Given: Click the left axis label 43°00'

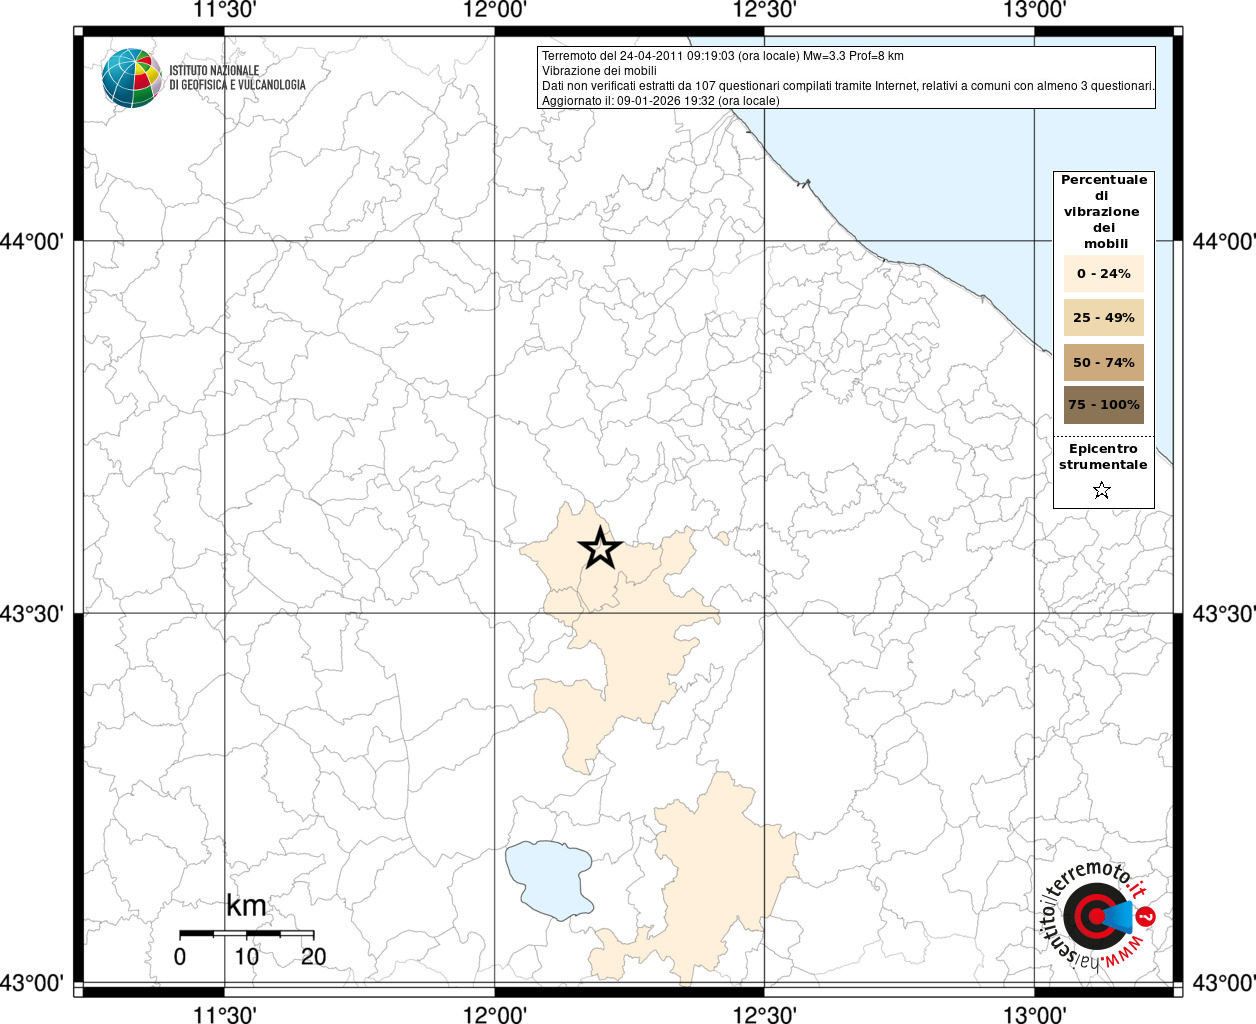Looking at the screenshot, I should pos(32,983).
